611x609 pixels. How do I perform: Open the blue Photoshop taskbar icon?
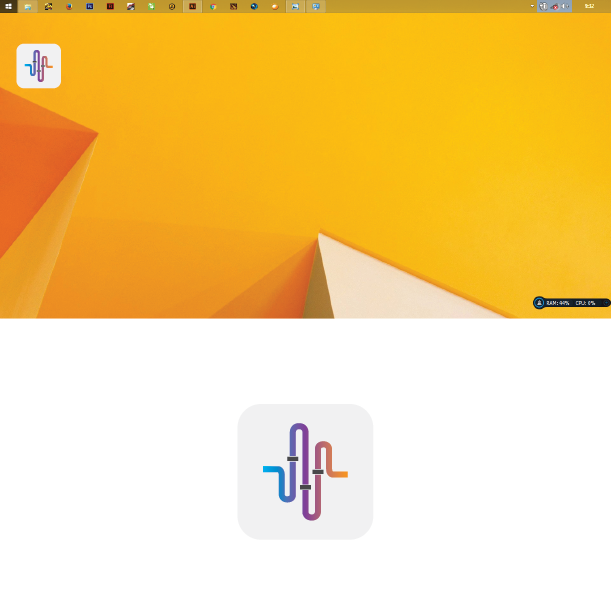[x=90, y=6]
